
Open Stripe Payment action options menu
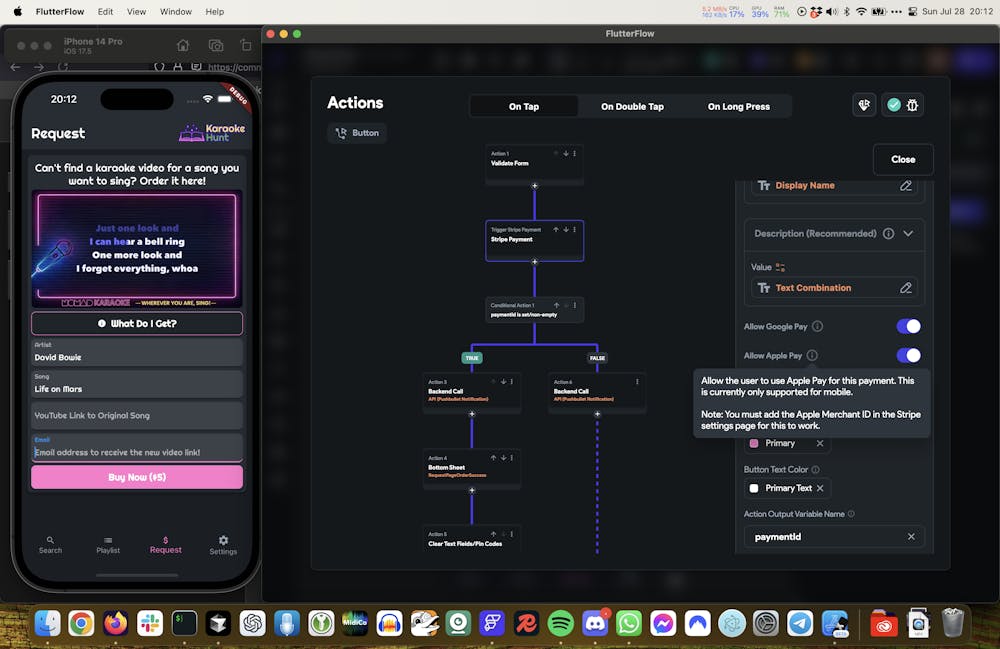click(575, 230)
